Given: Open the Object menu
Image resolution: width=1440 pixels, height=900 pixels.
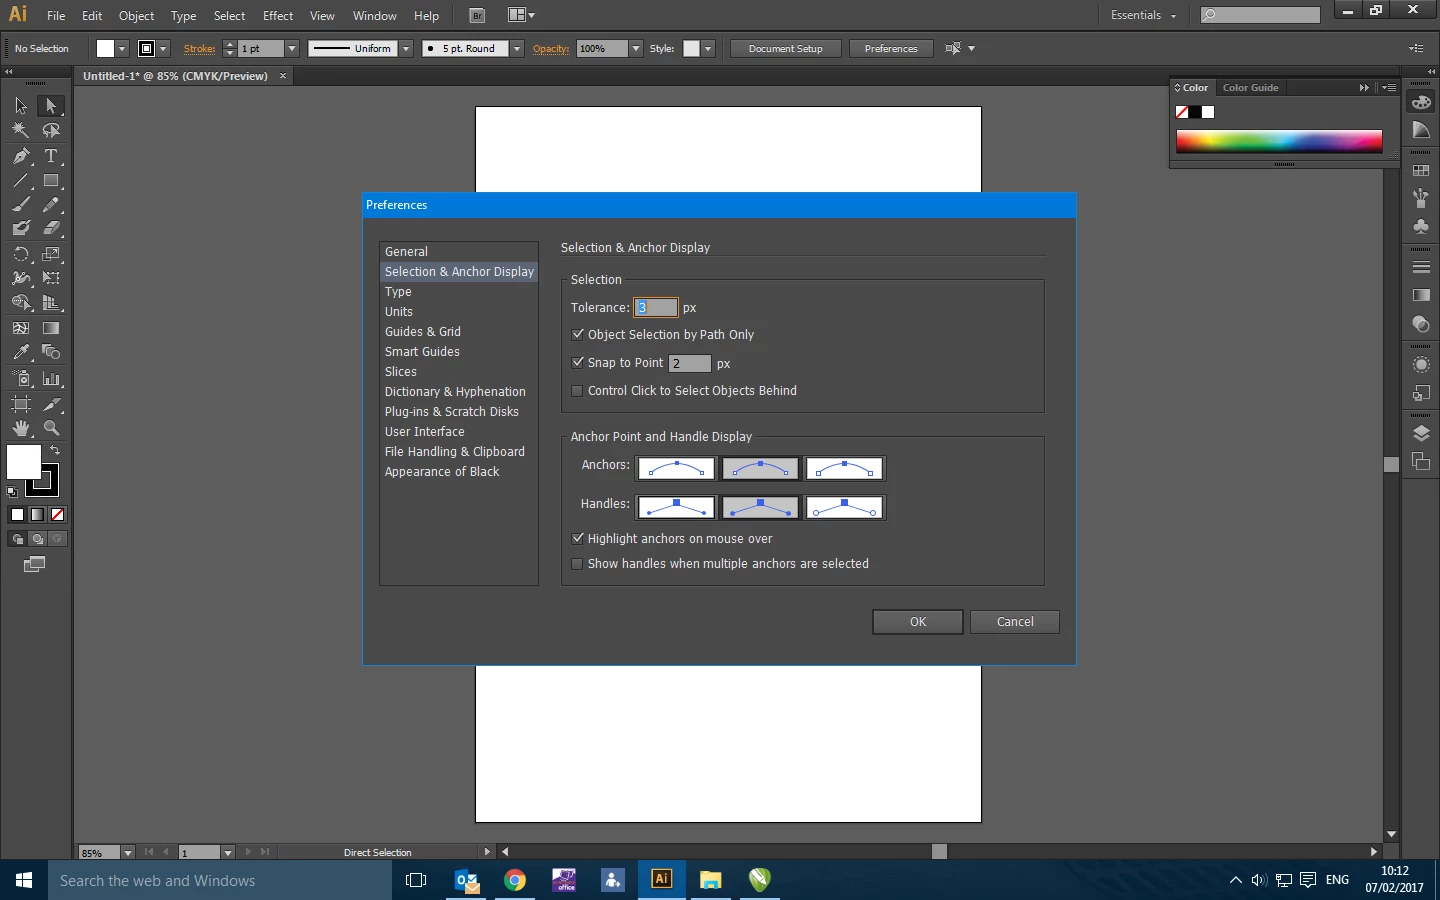Looking at the screenshot, I should (137, 16).
